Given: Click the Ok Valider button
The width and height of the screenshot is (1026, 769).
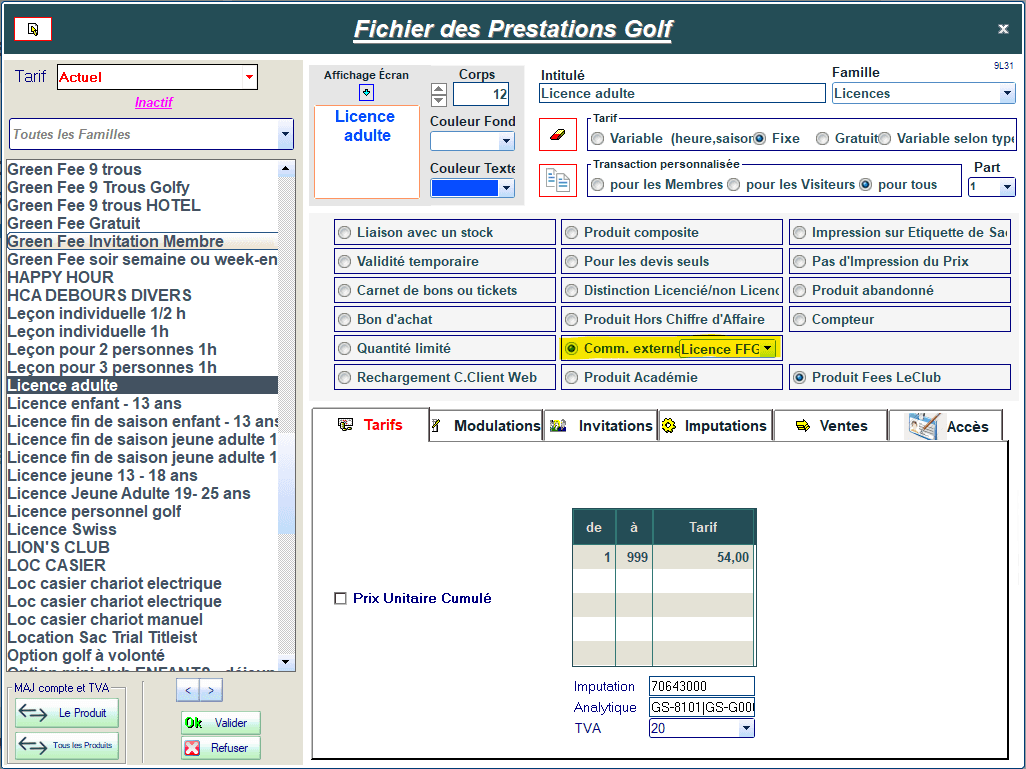Looking at the screenshot, I should coord(221,723).
